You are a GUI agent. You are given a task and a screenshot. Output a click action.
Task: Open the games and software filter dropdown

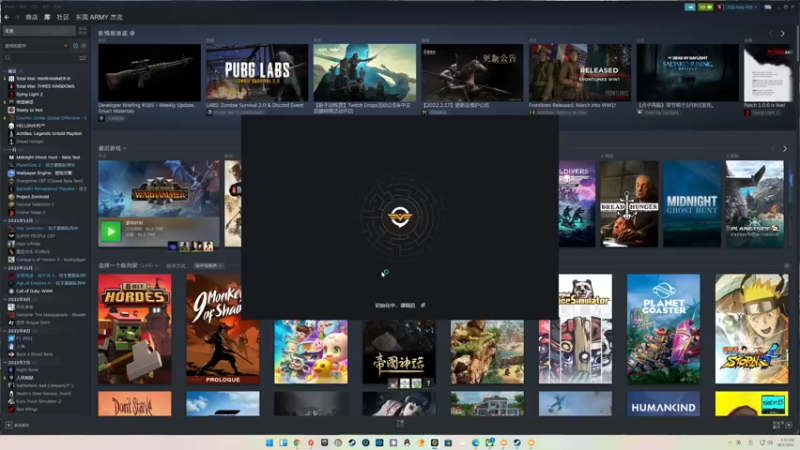[x=36, y=45]
